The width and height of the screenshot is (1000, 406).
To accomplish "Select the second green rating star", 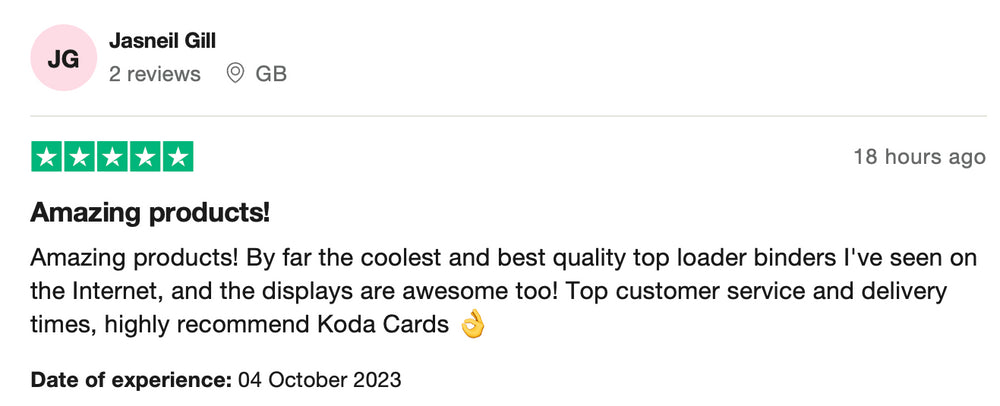I will pos(80,158).
